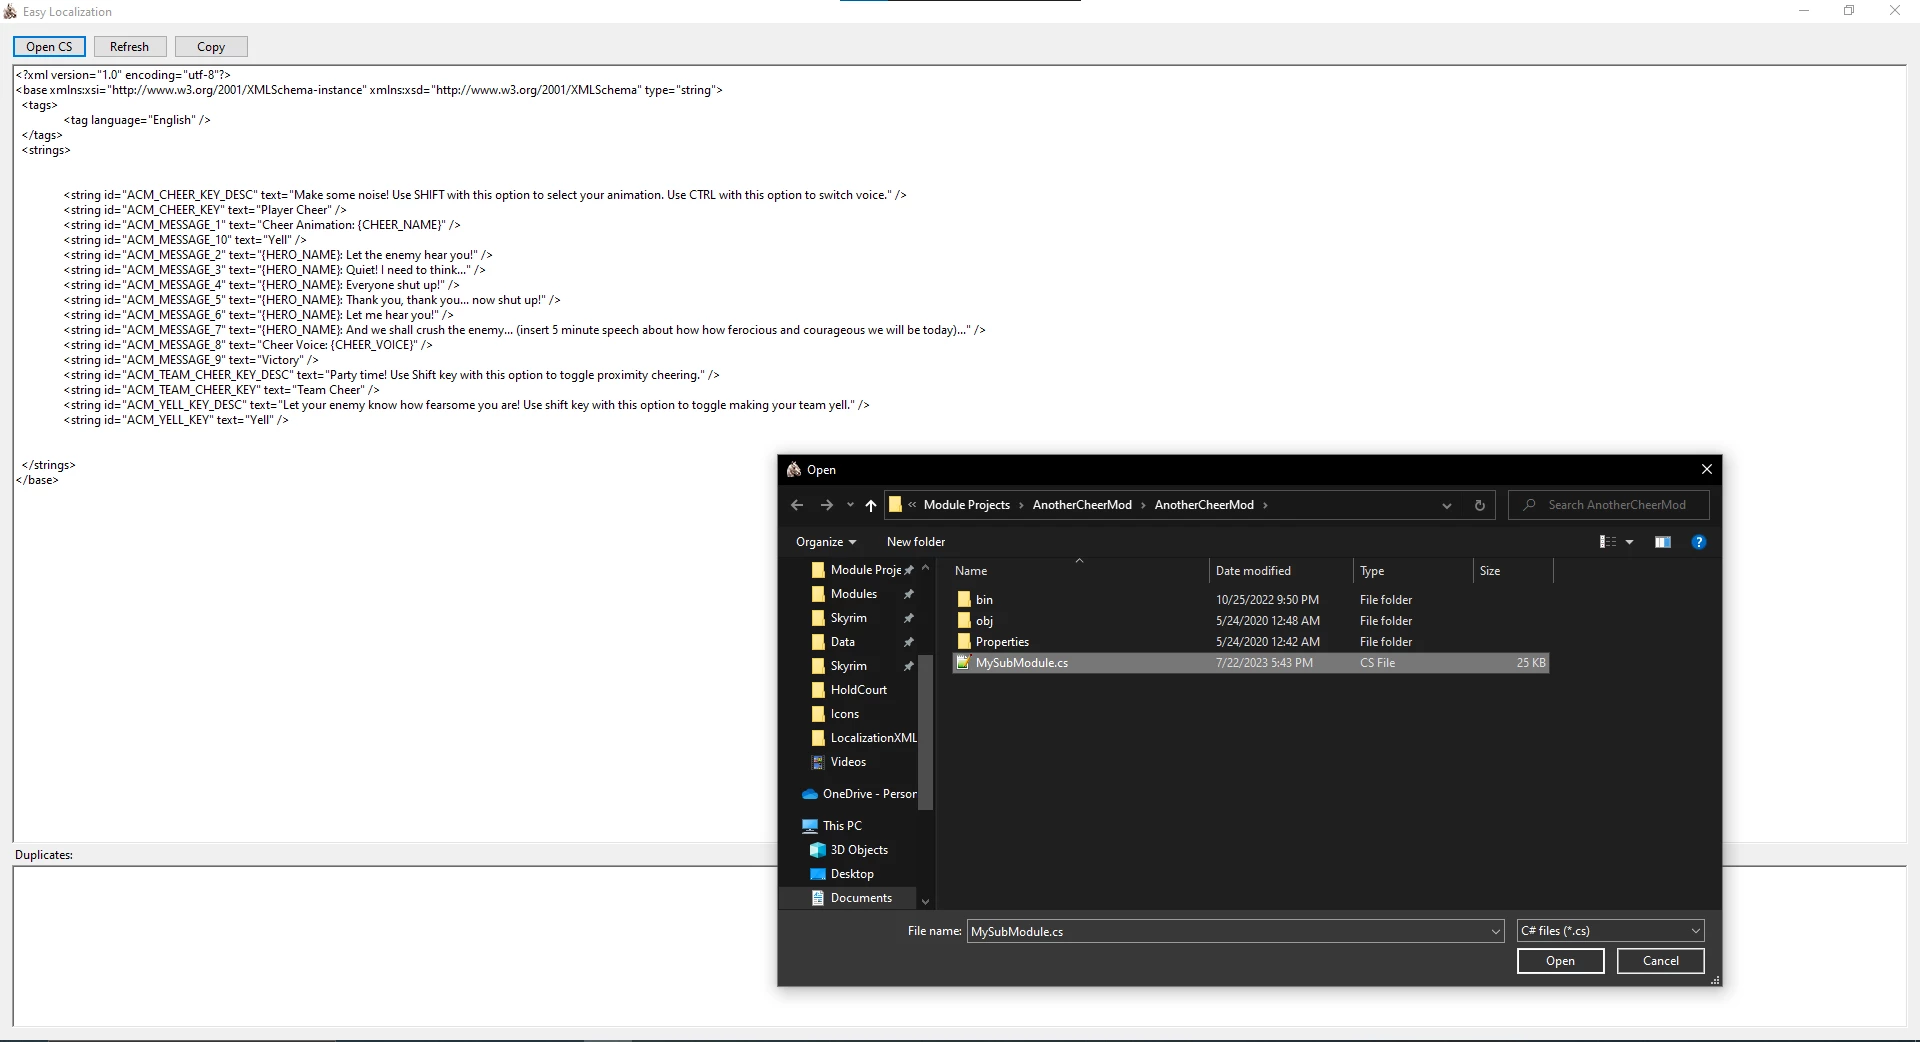Viewport: 1920px width, 1042px height.
Task: Click the Refresh button
Action: [x=129, y=47]
